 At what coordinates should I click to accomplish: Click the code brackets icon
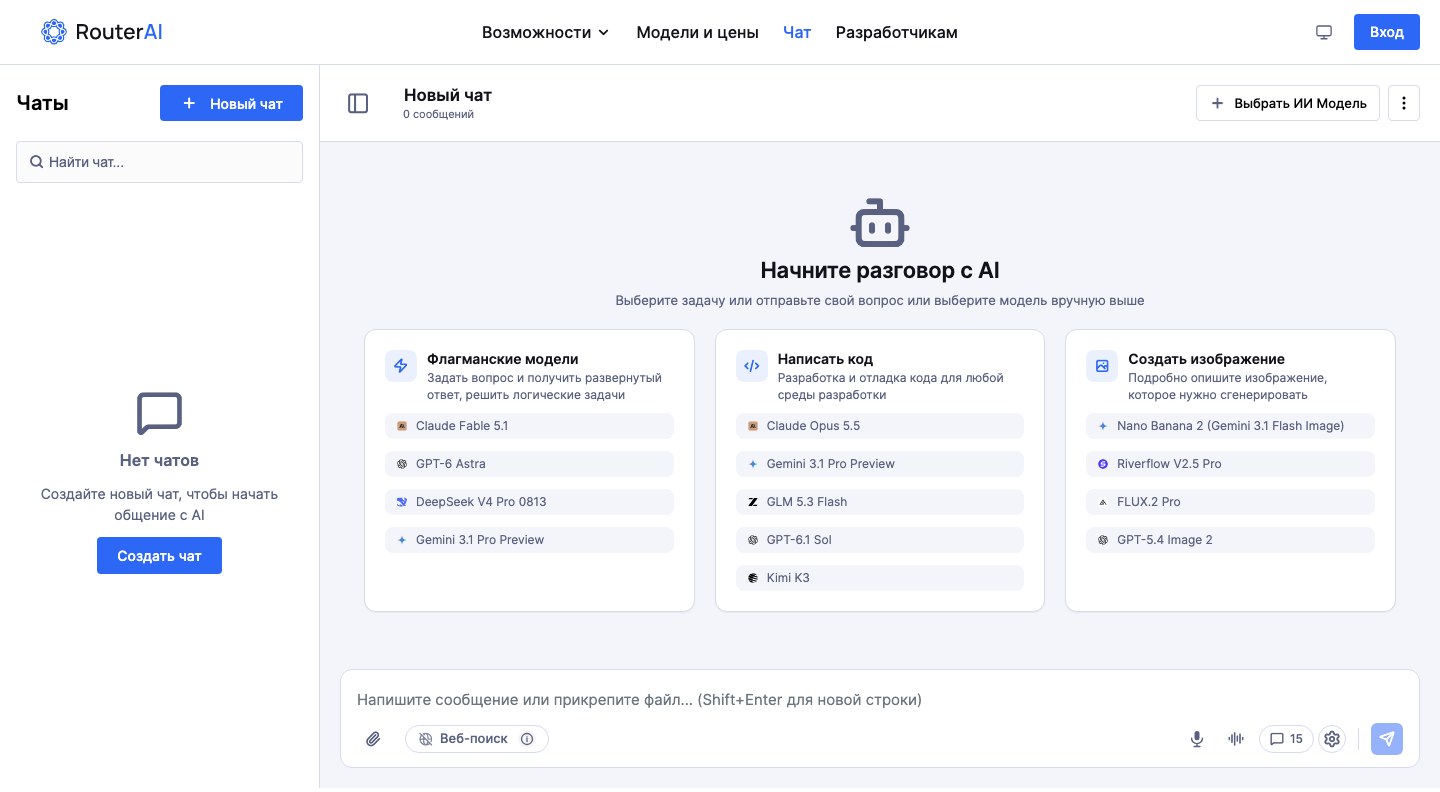[752, 366]
